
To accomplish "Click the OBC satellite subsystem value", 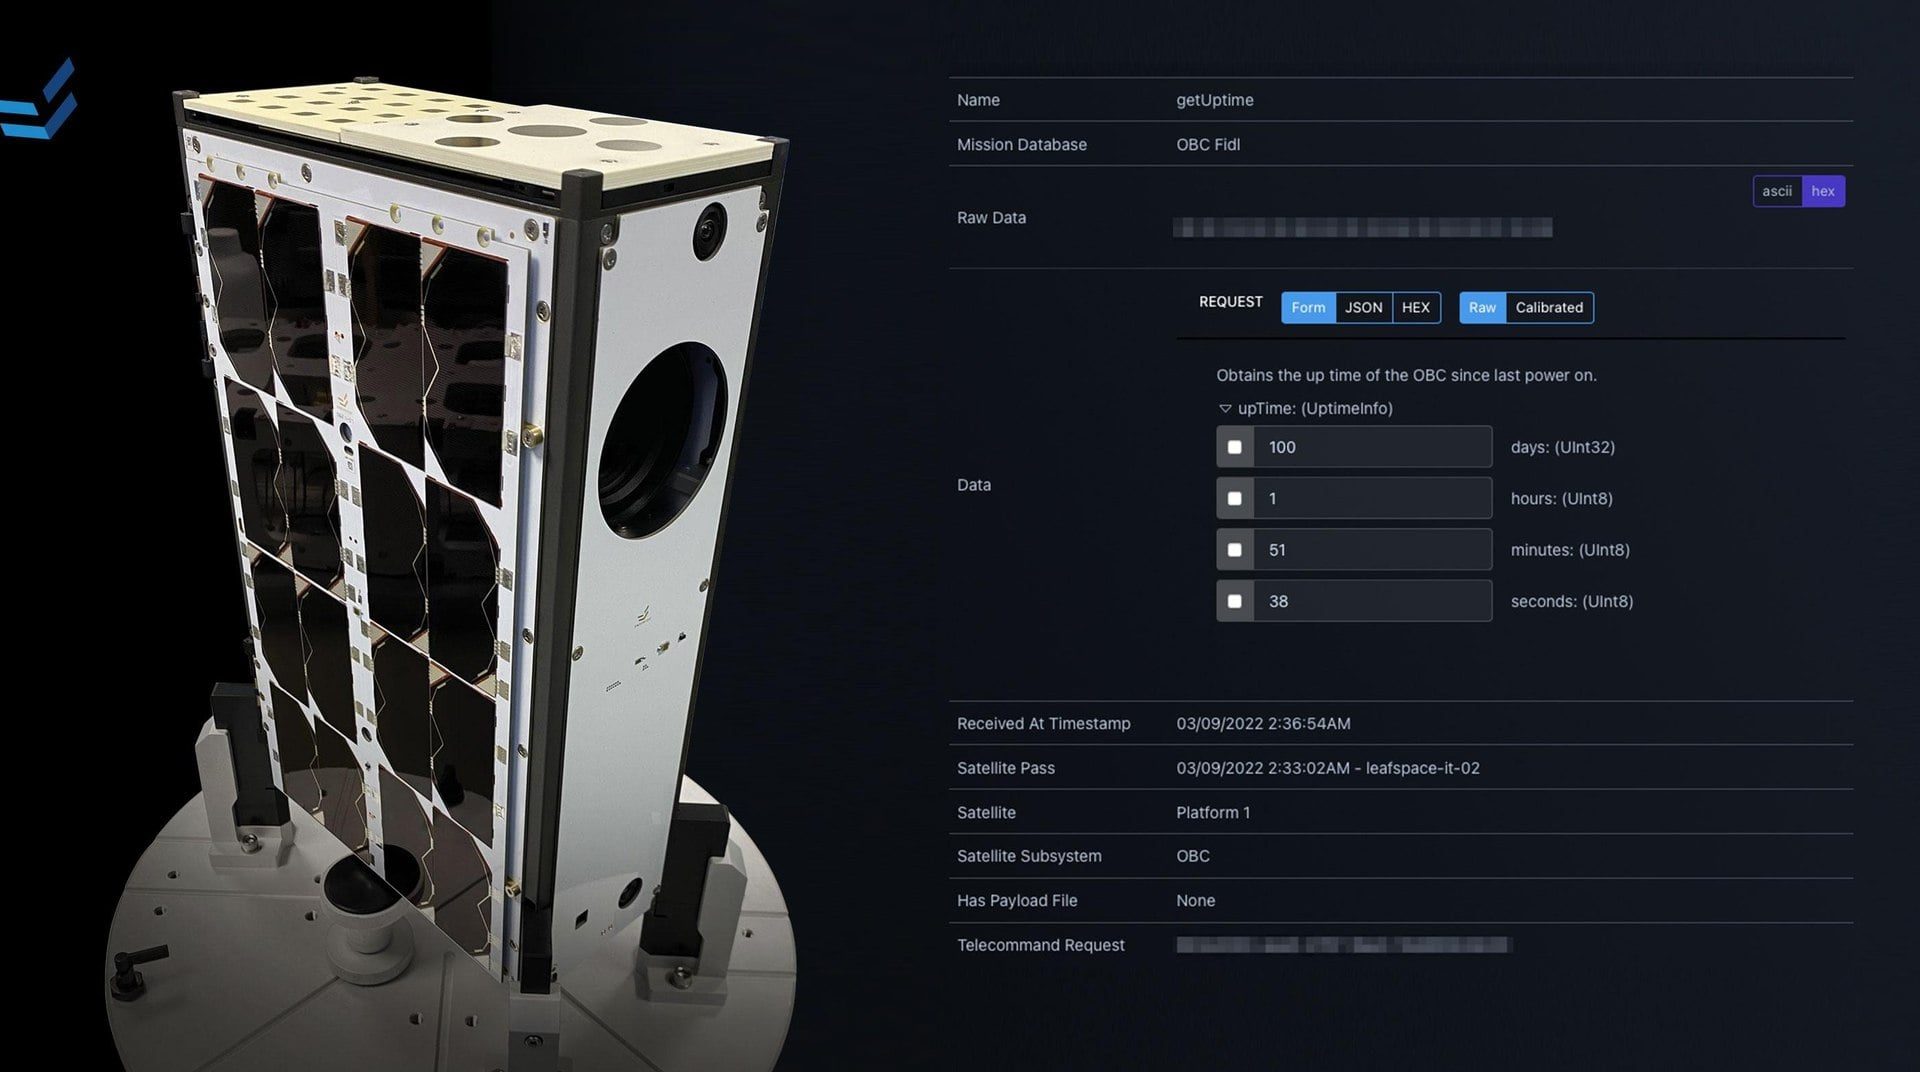I will point(1192,856).
